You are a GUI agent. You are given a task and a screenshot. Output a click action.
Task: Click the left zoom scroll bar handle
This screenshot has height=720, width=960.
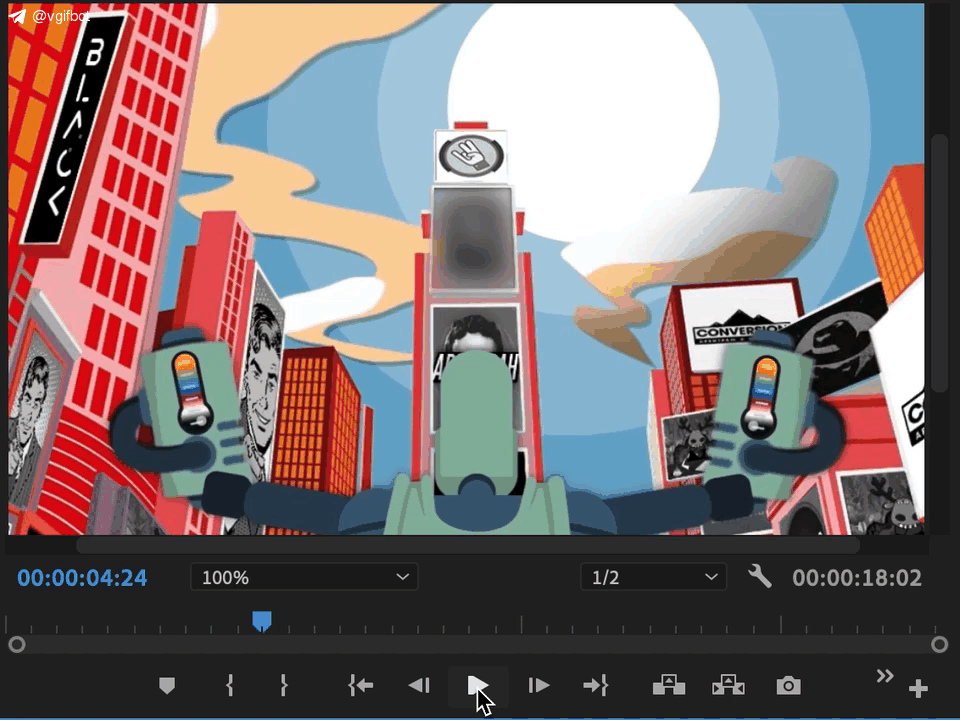(x=17, y=644)
